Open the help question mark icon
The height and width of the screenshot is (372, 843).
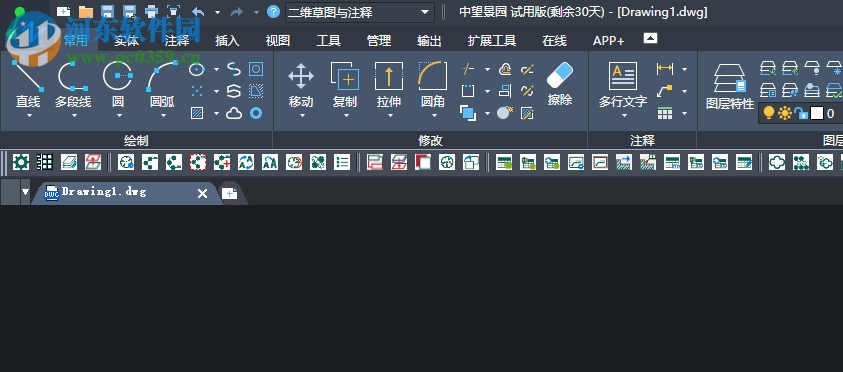pyautogui.click(x=274, y=11)
